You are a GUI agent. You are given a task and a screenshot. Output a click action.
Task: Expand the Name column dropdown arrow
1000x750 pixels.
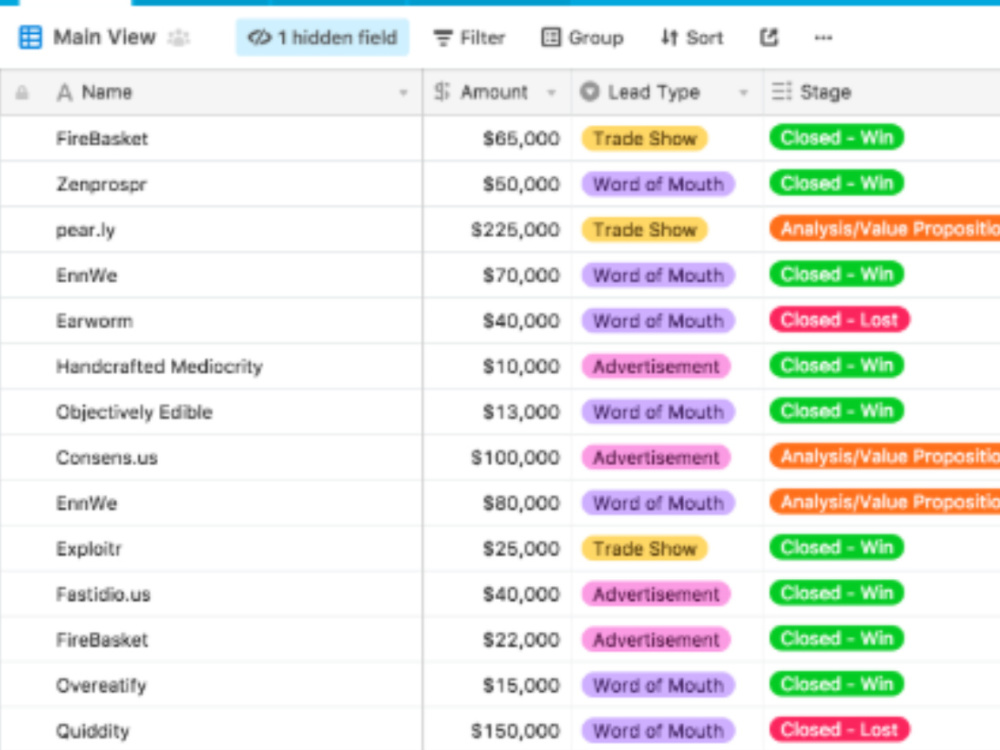pyautogui.click(x=403, y=93)
